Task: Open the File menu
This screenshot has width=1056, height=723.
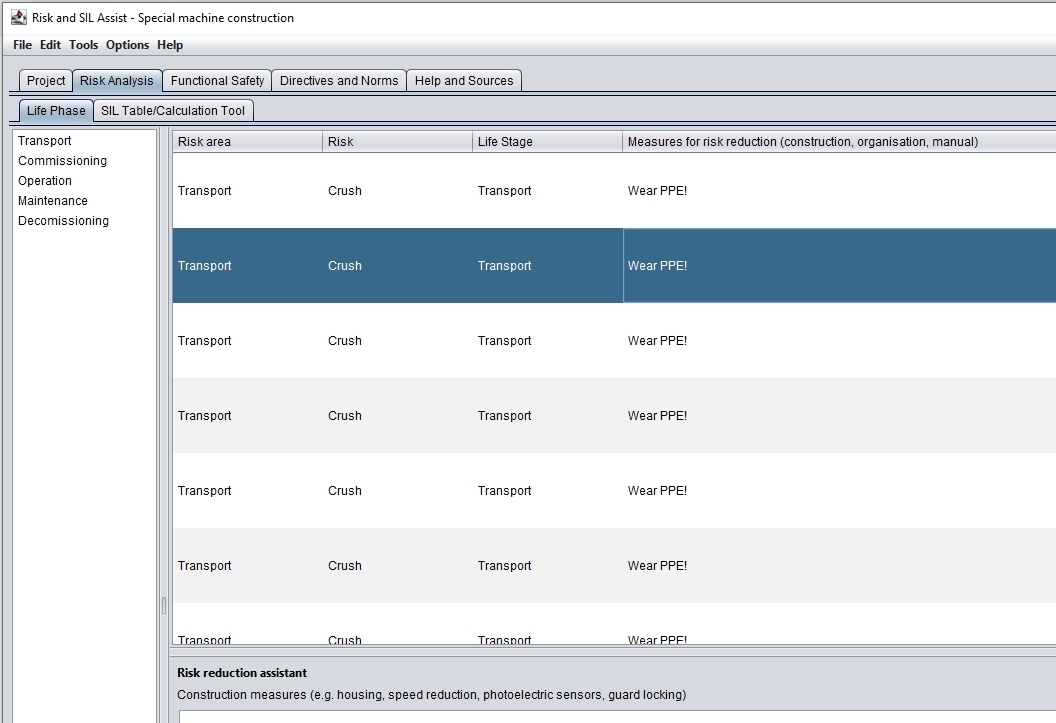Action: coord(22,45)
